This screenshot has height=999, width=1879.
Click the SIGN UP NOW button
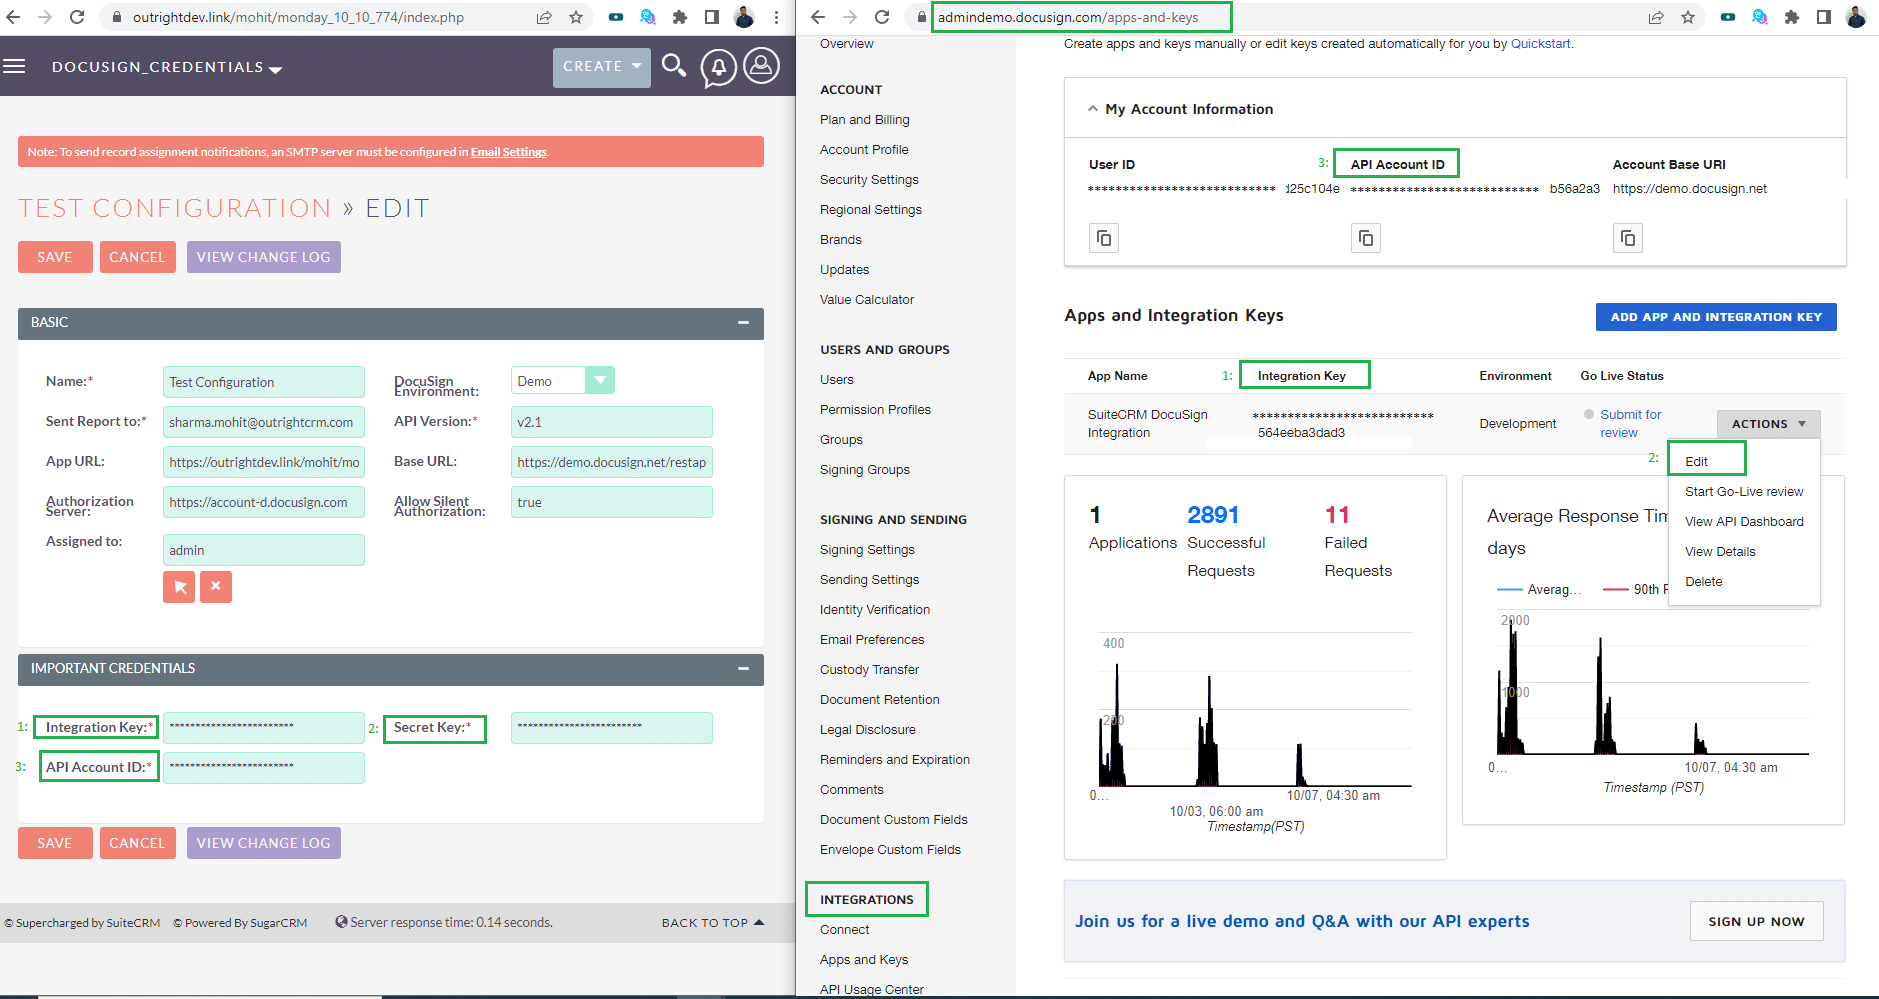(1756, 921)
